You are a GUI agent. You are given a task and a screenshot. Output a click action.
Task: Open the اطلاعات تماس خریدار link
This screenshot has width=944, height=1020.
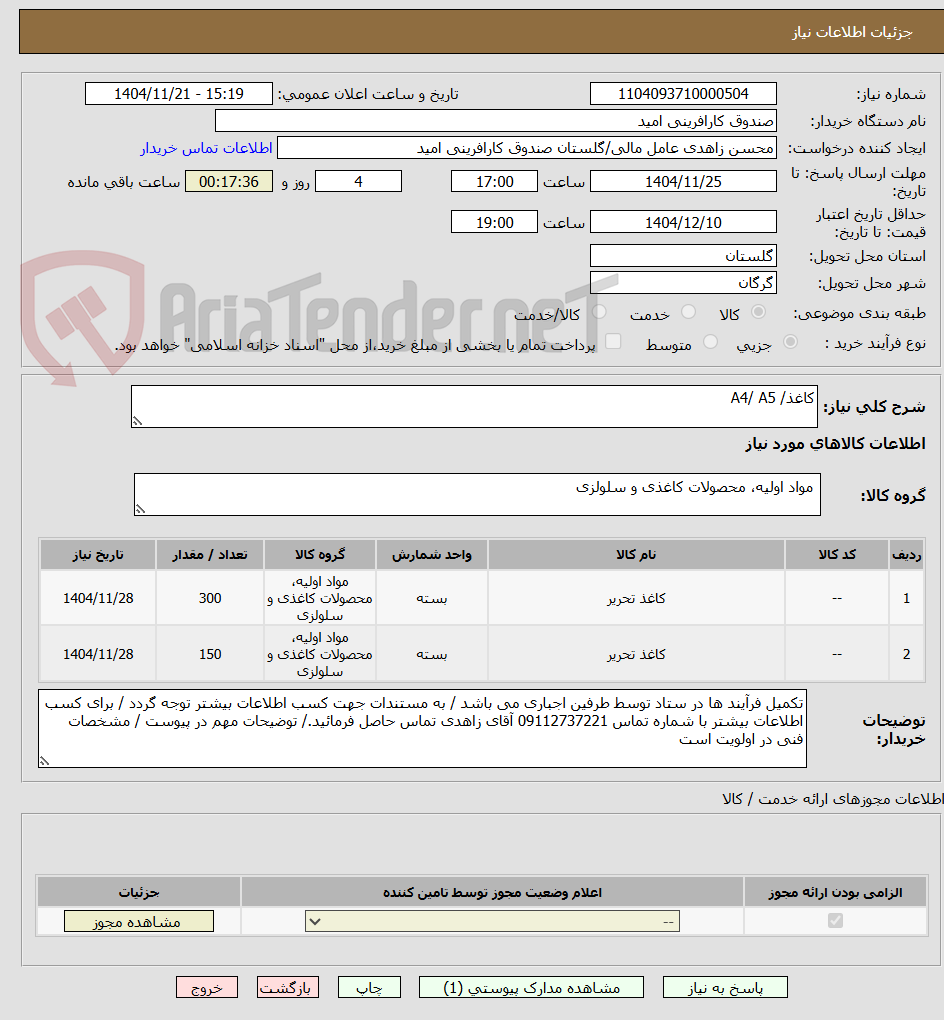(x=206, y=148)
